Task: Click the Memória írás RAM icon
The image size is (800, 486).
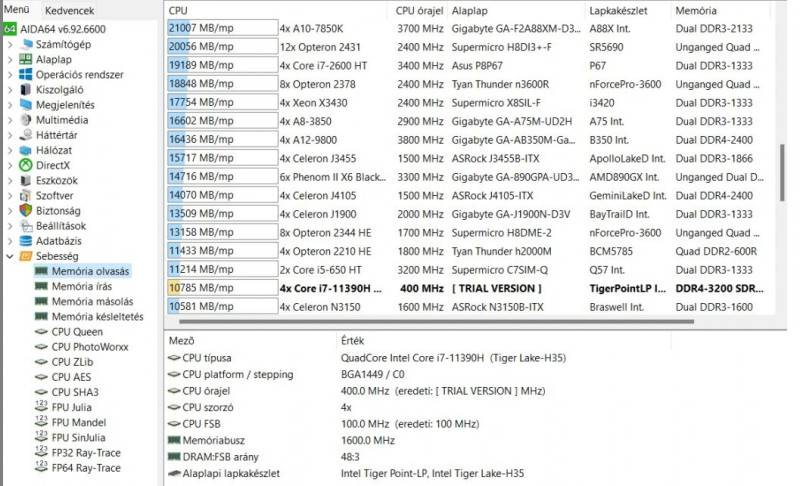Action: (x=41, y=286)
